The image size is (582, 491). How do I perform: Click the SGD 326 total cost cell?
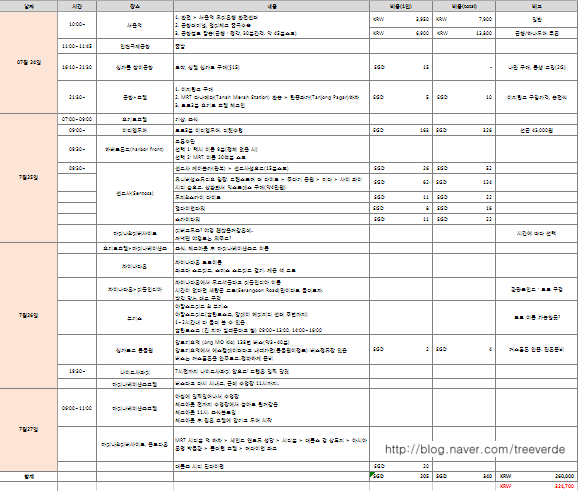tap(464, 130)
